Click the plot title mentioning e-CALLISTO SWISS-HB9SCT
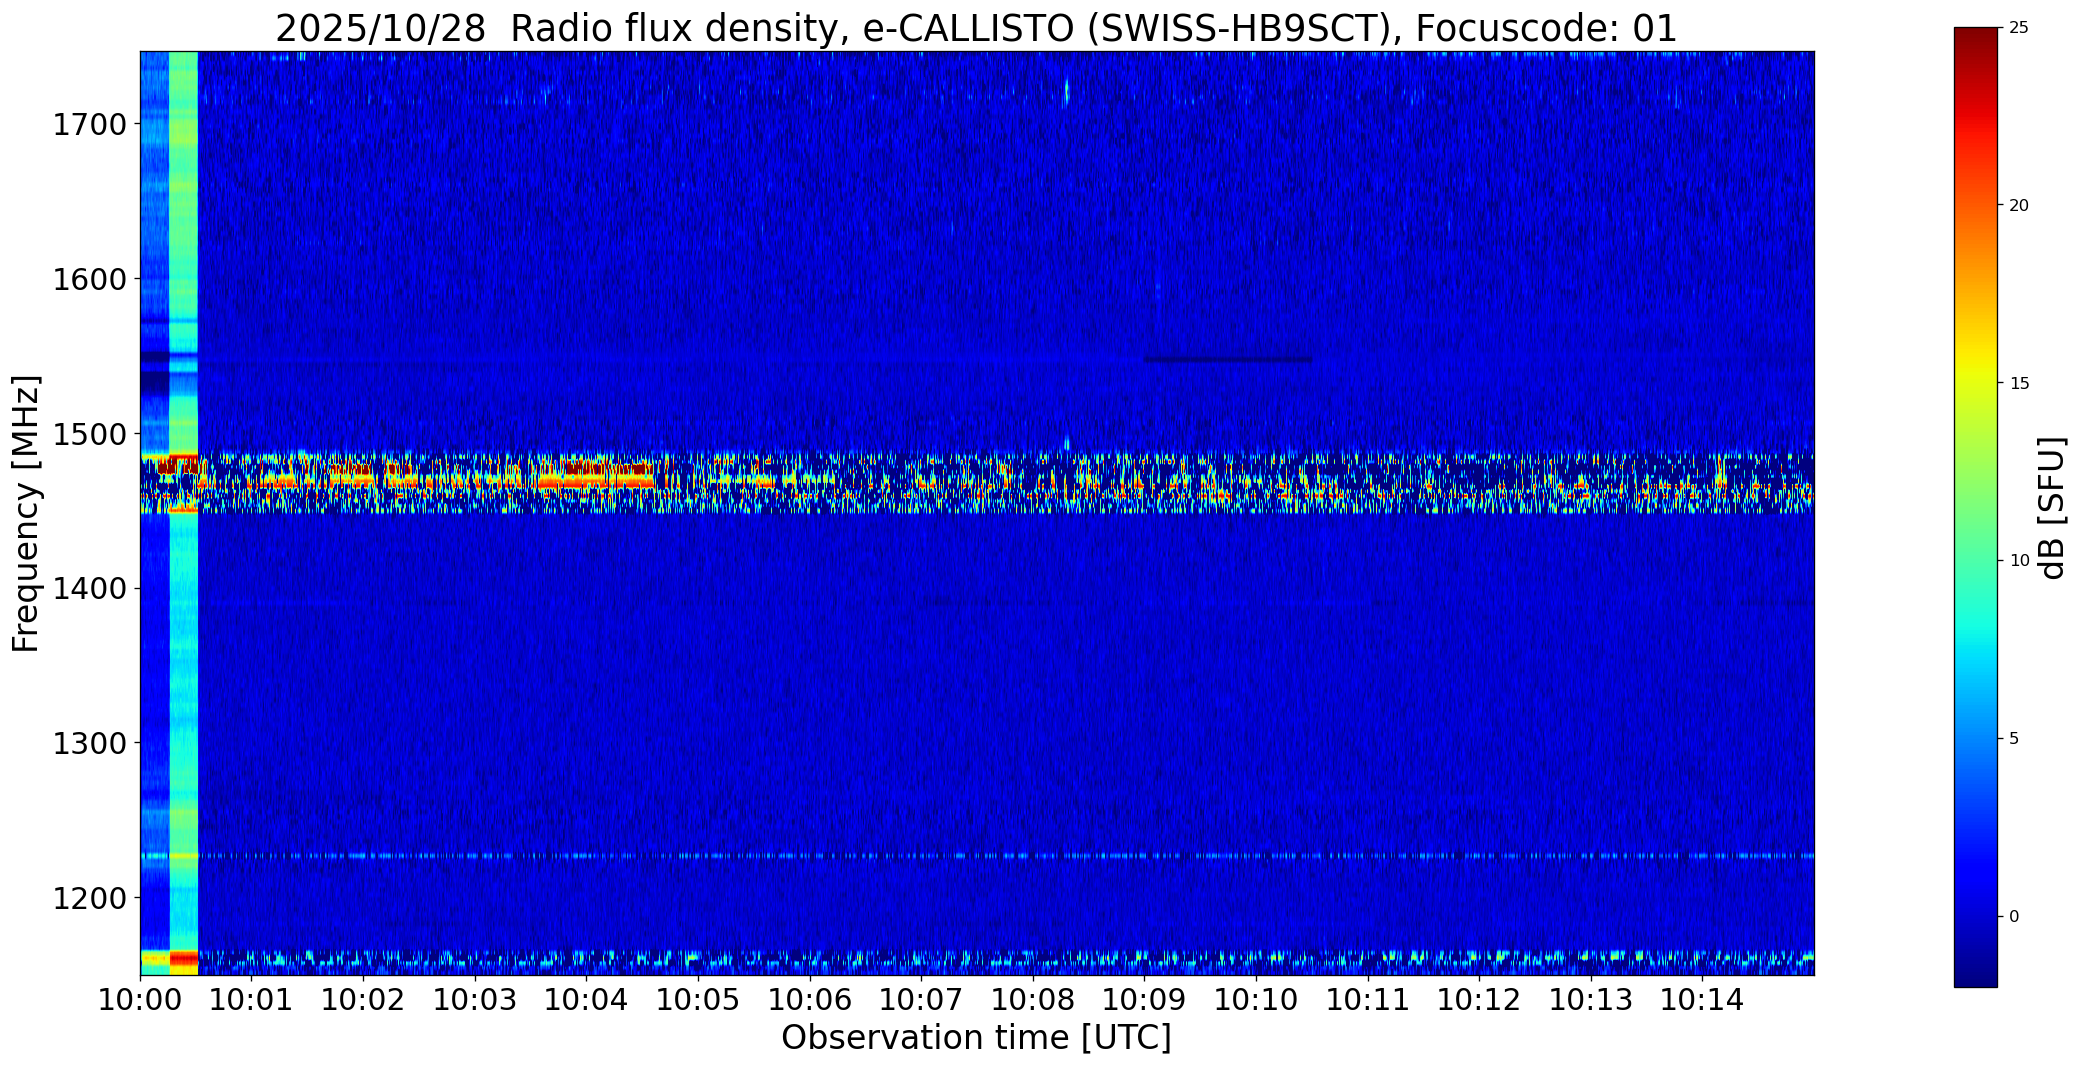This screenshot has width=2082, height=1067. (x=976, y=28)
